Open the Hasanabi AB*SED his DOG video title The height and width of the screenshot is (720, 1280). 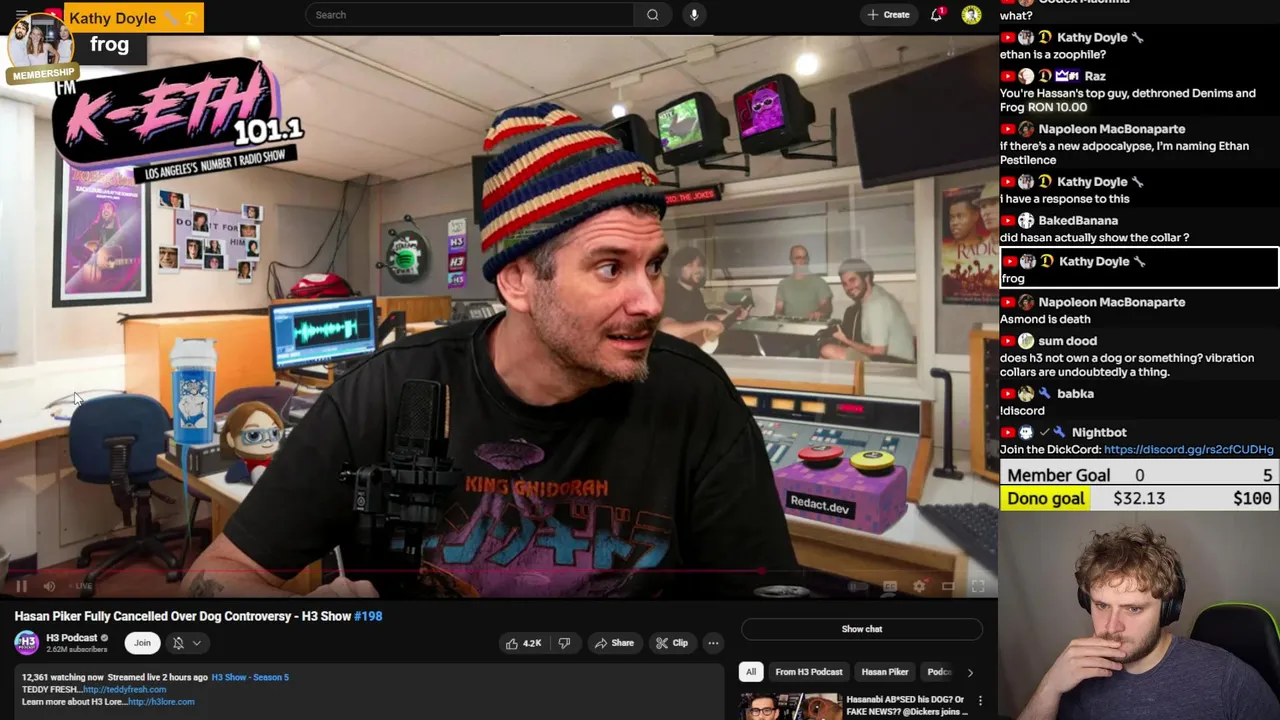pos(907,705)
